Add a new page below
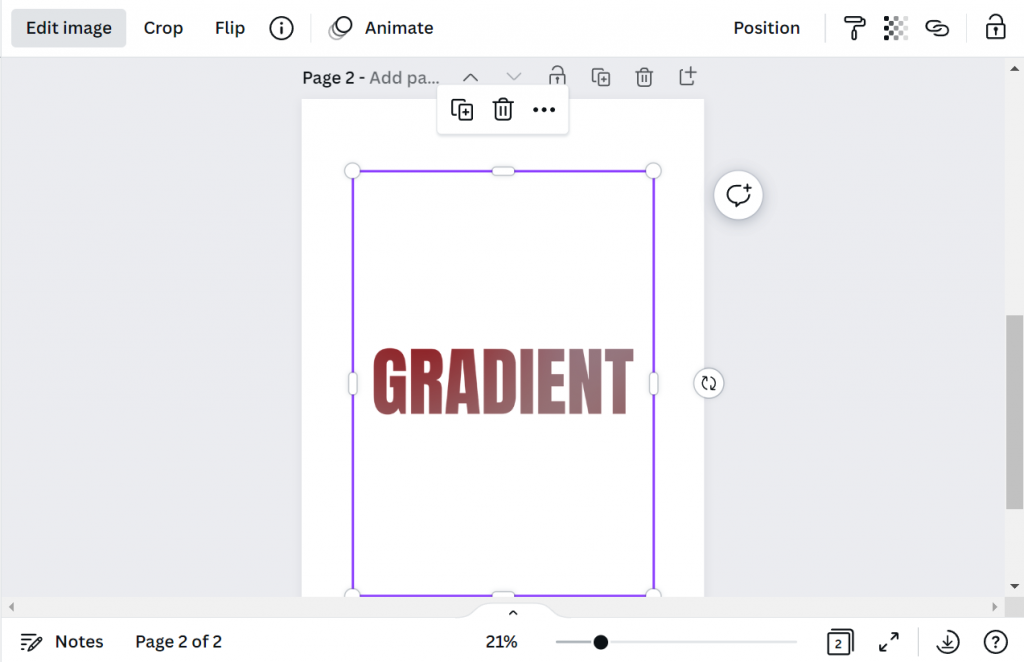Image resolution: width=1024 pixels, height=662 pixels. coord(687,76)
